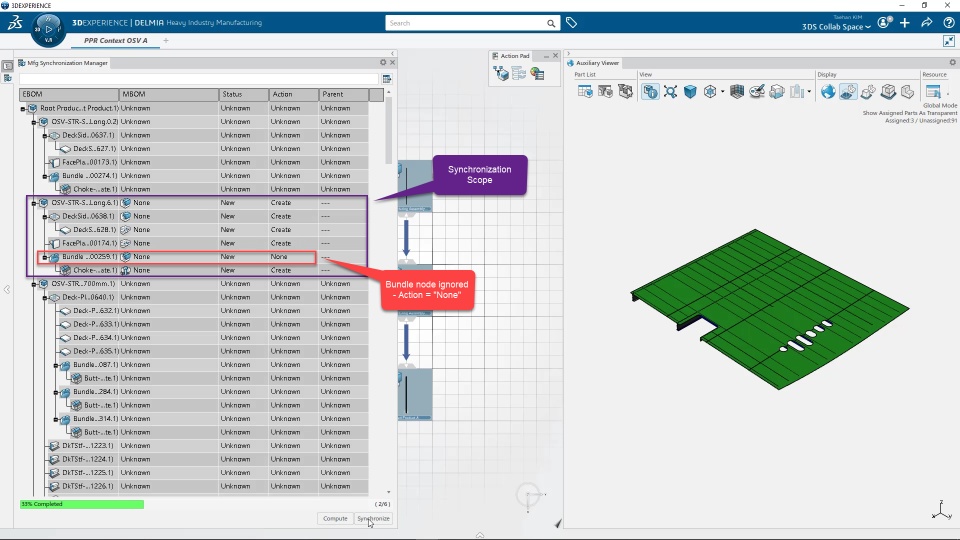960x540 pixels.
Task: Open Auxiliary Viewer settings gear
Action: [953, 62]
